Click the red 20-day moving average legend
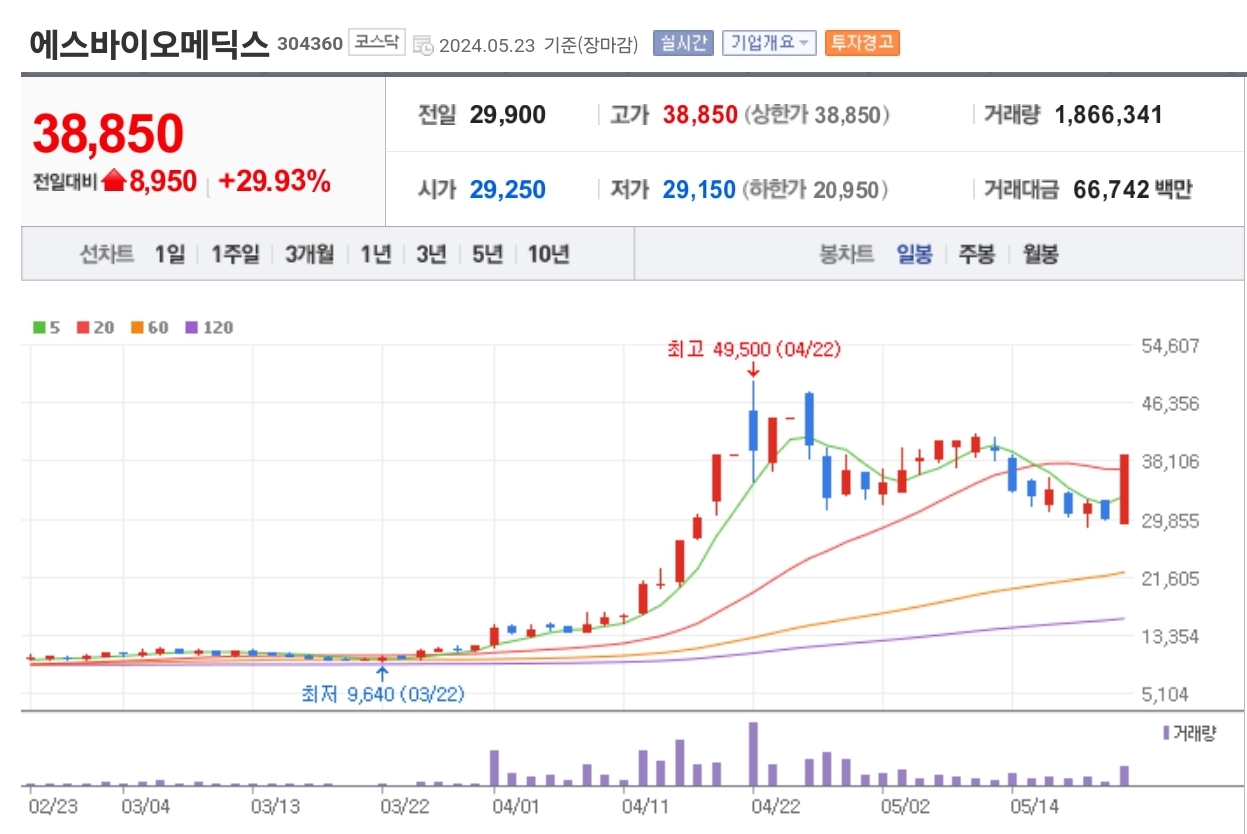This screenshot has height=834, width=1247. coord(96,327)
